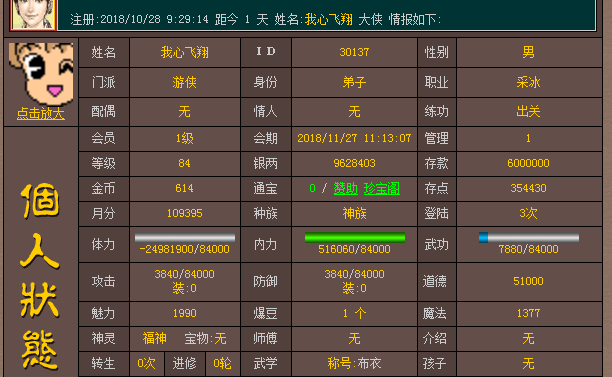Click the 登陆 value 3次

528,213
